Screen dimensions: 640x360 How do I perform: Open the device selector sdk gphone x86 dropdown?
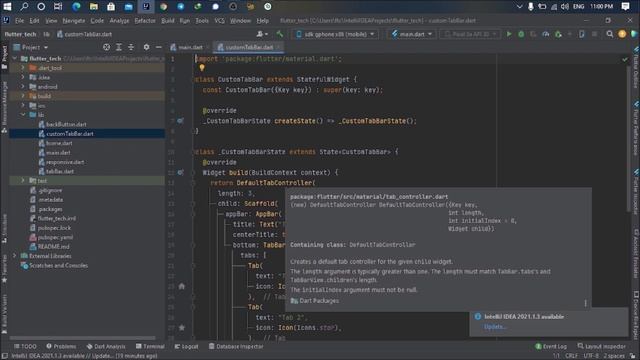[x=335, y=34]
